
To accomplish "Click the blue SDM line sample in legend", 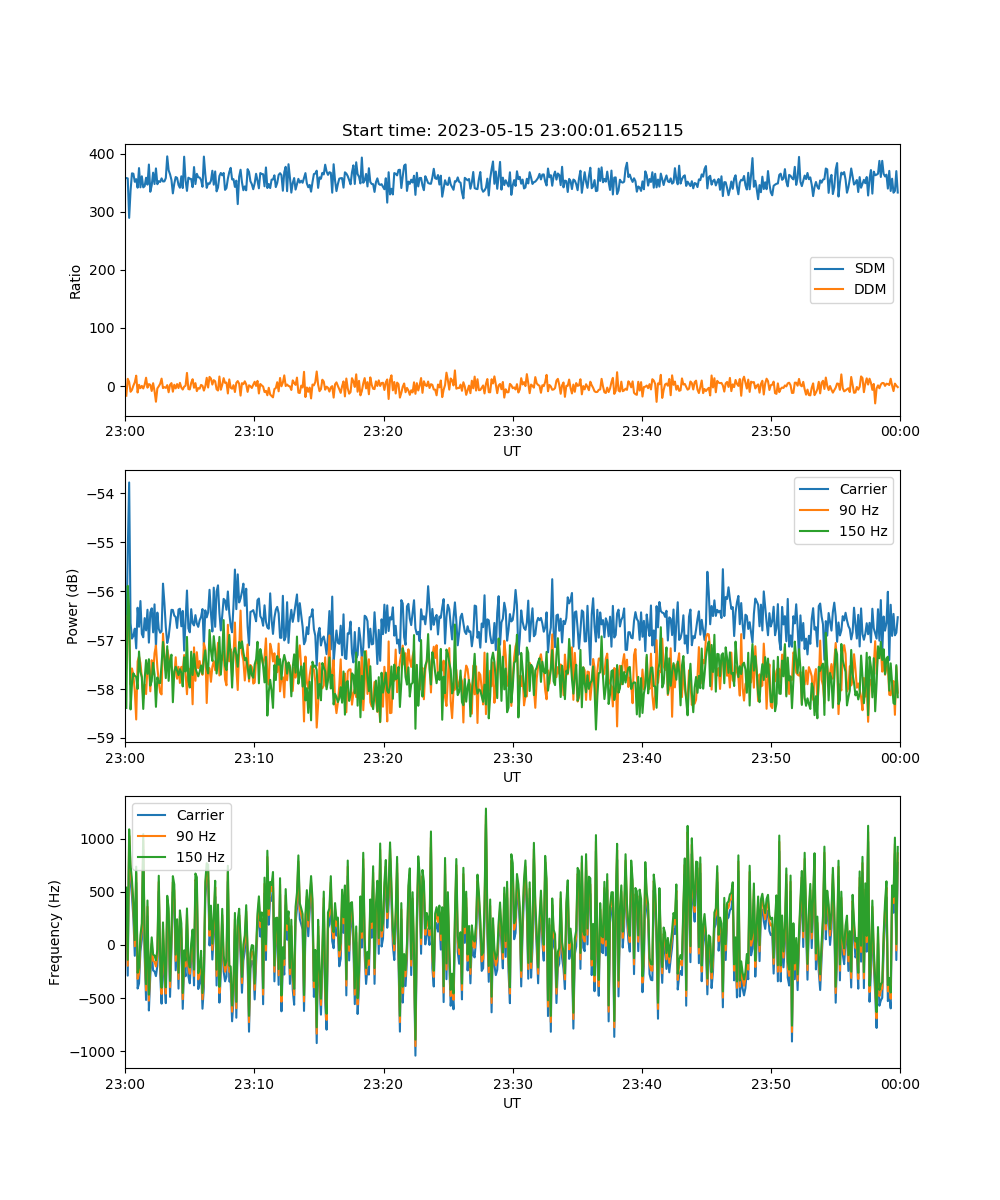I will tap(831, 270).
